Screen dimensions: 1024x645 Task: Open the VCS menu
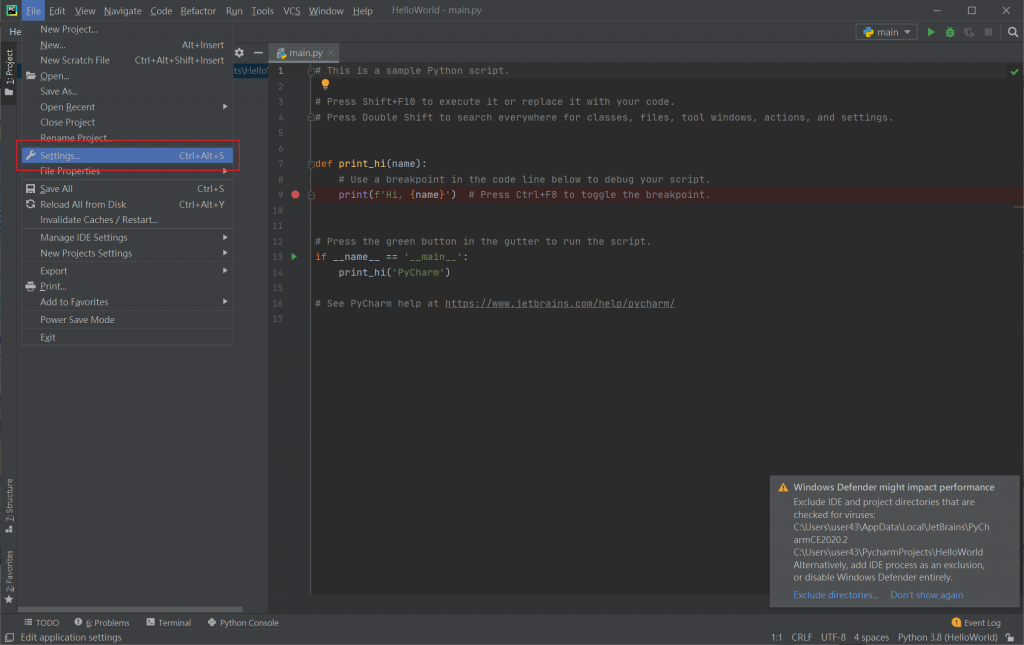point(291,10)
